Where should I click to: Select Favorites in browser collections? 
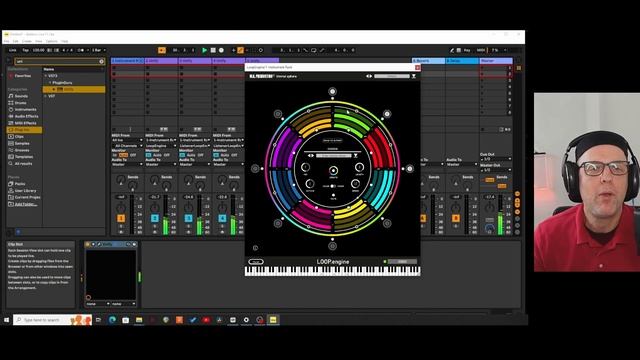(x=23, y=76)
